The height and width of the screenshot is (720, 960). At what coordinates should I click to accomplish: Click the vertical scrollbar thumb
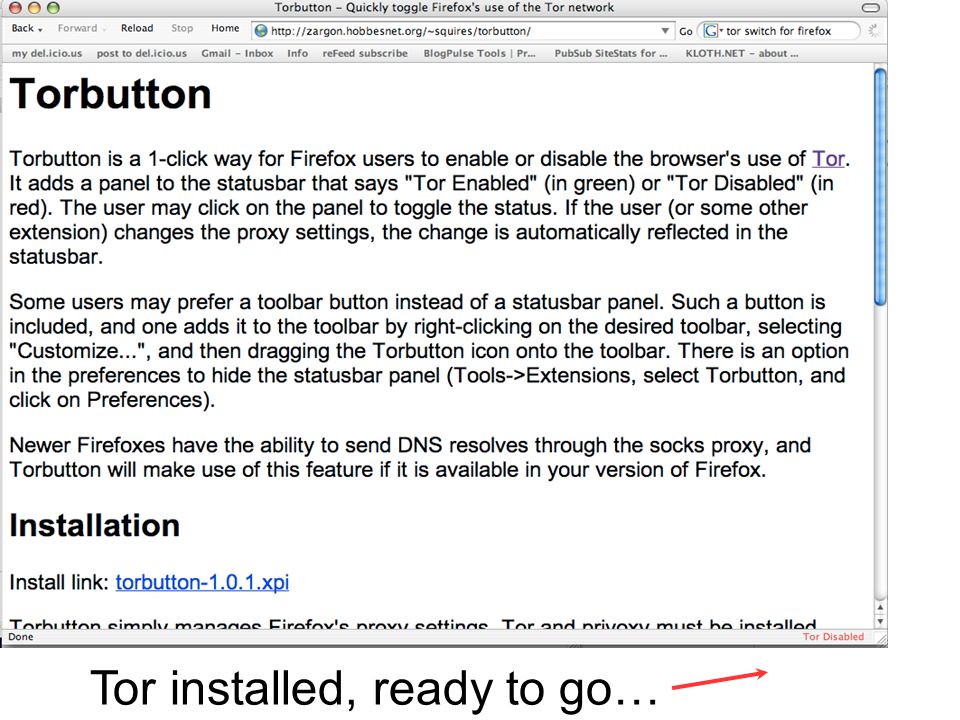coord(880,187)
